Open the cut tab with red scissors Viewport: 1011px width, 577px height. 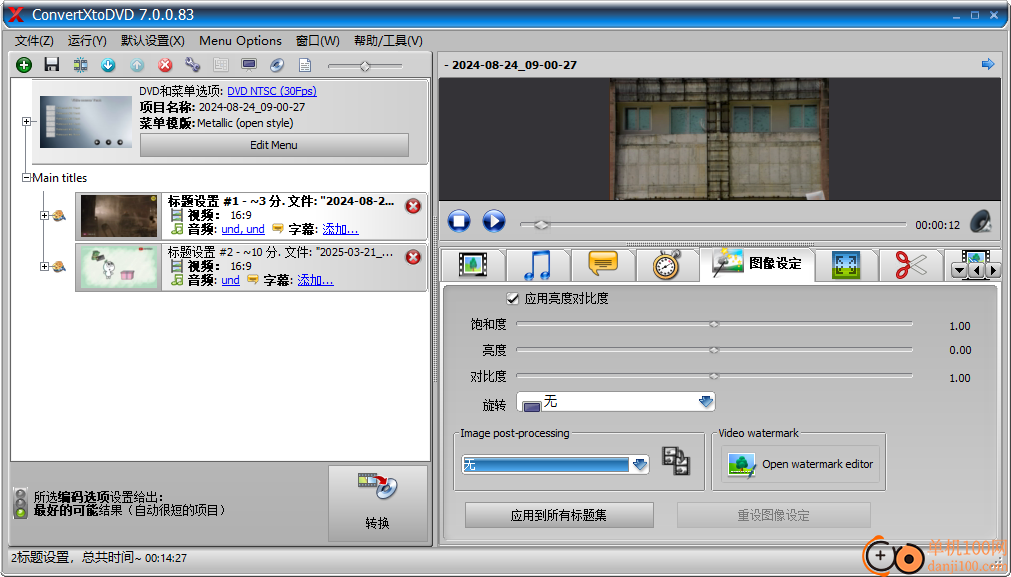[x=910, y=264]
